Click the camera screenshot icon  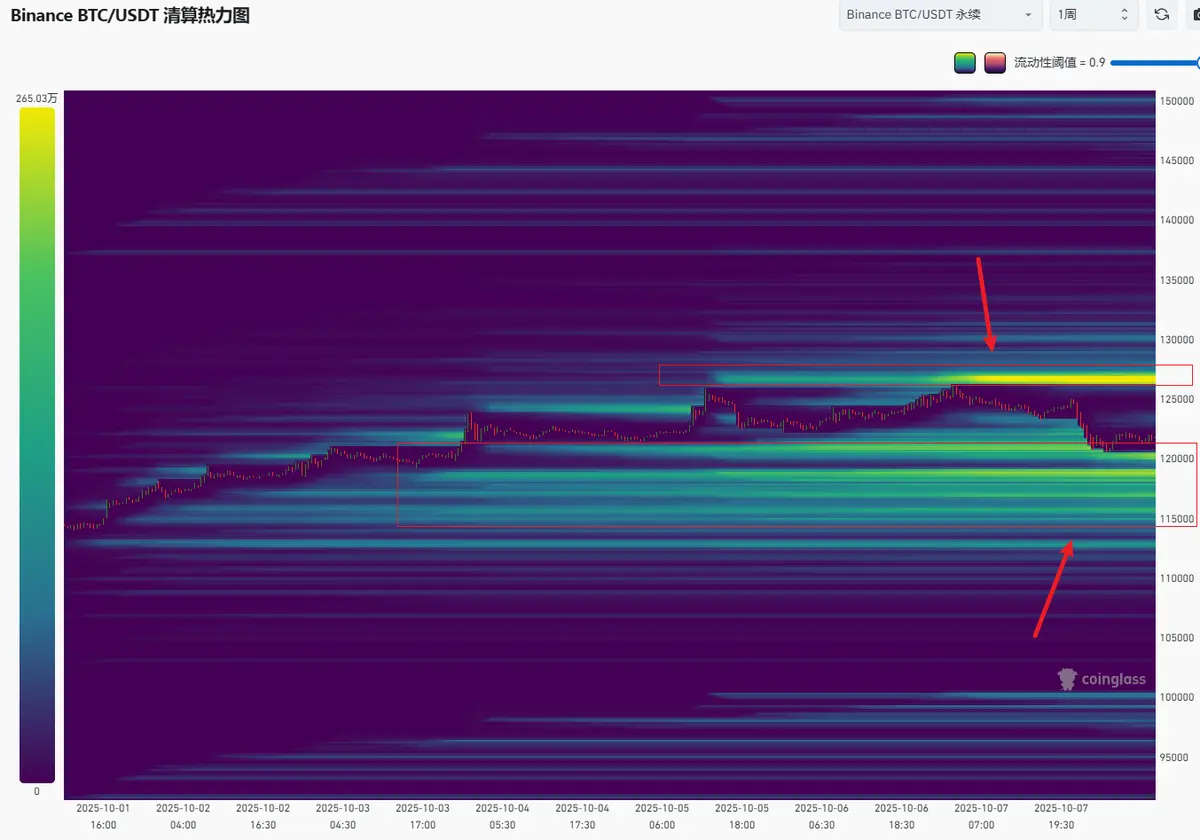1193,15
